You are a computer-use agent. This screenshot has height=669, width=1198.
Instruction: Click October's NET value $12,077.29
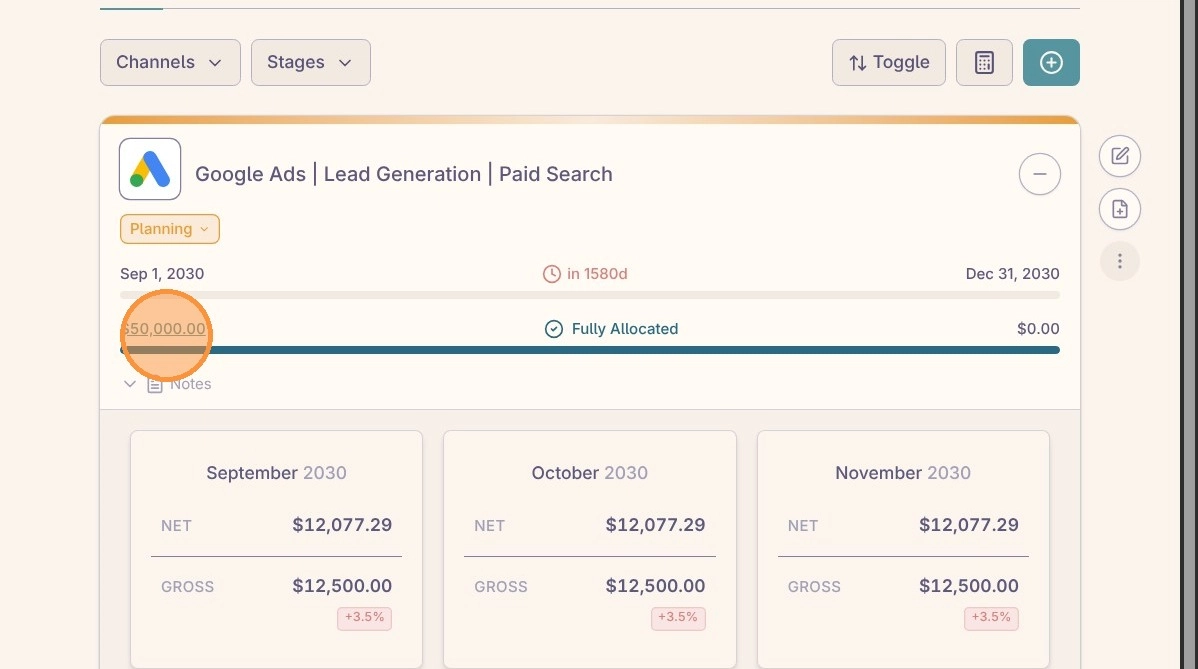656,525
